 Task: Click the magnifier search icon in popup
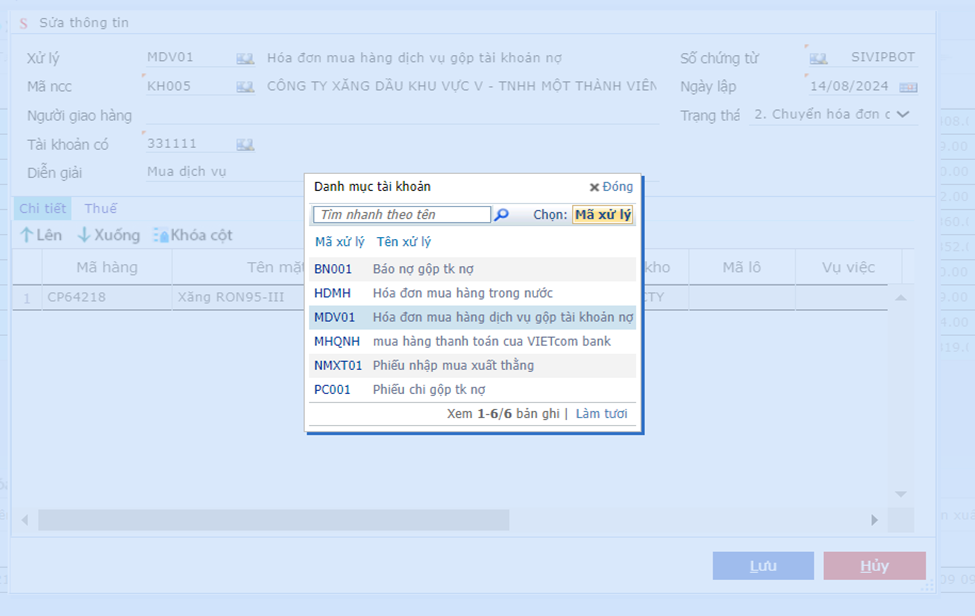tap(502, 215)
